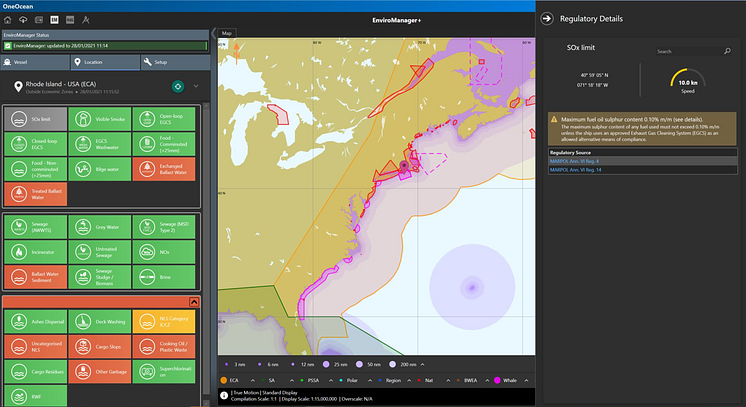Select the Open-loop EGCS tile
The width and height of the screenshot is (746, 407).
point(164,119)
